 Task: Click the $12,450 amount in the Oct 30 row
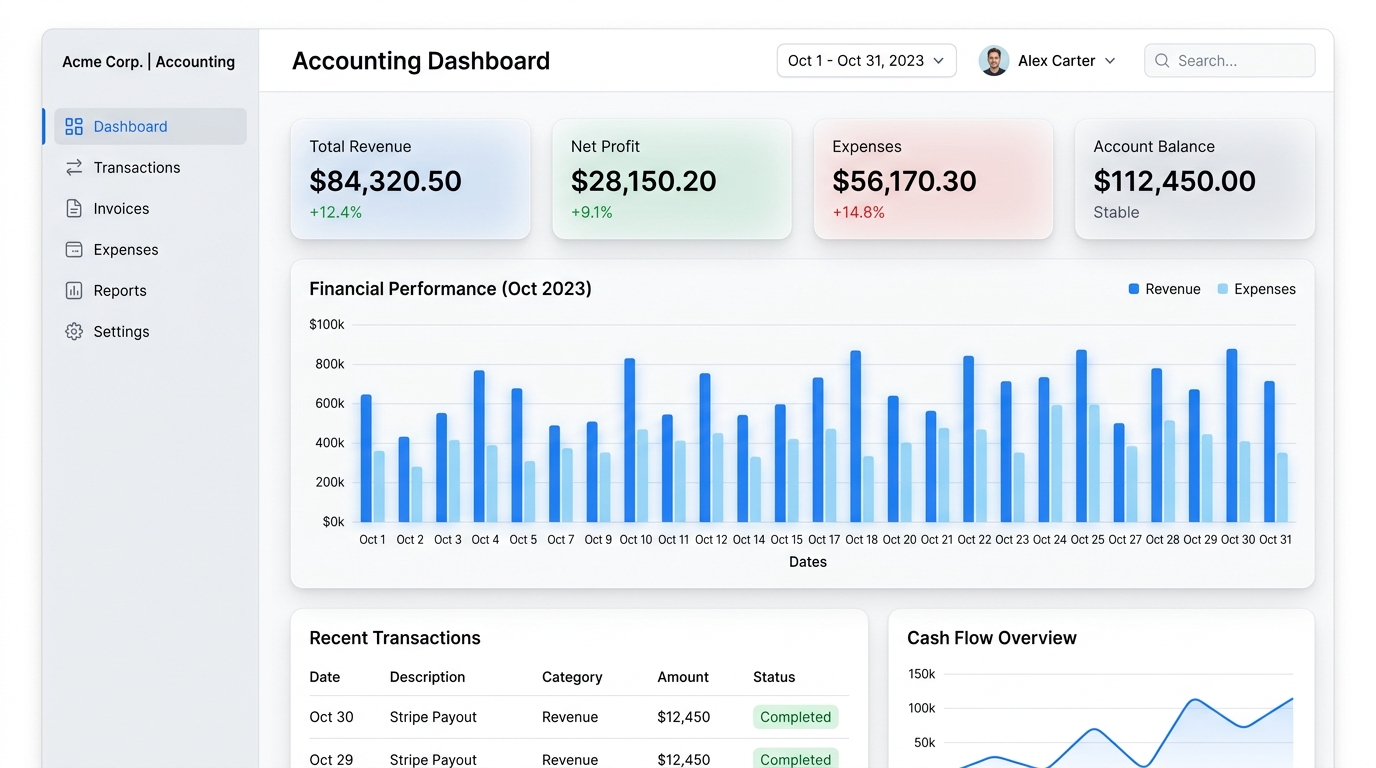click(x=684, y=717)
